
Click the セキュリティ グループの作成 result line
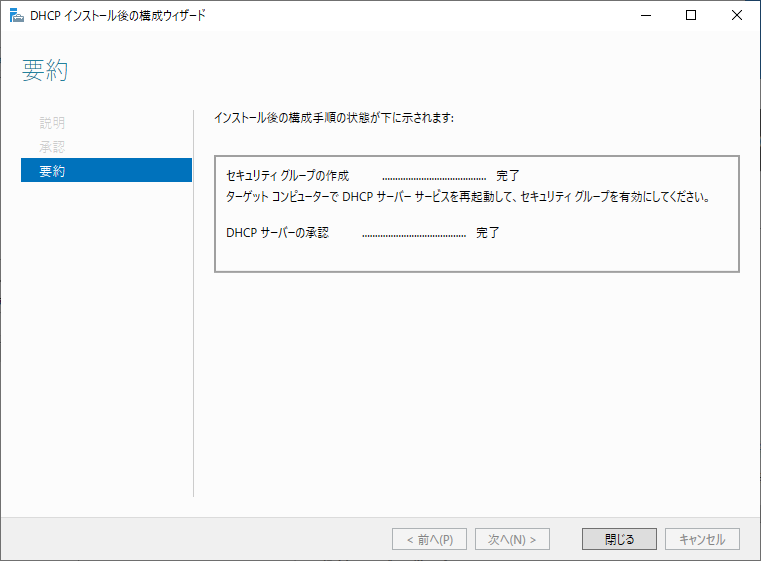[x=288, y=176]
